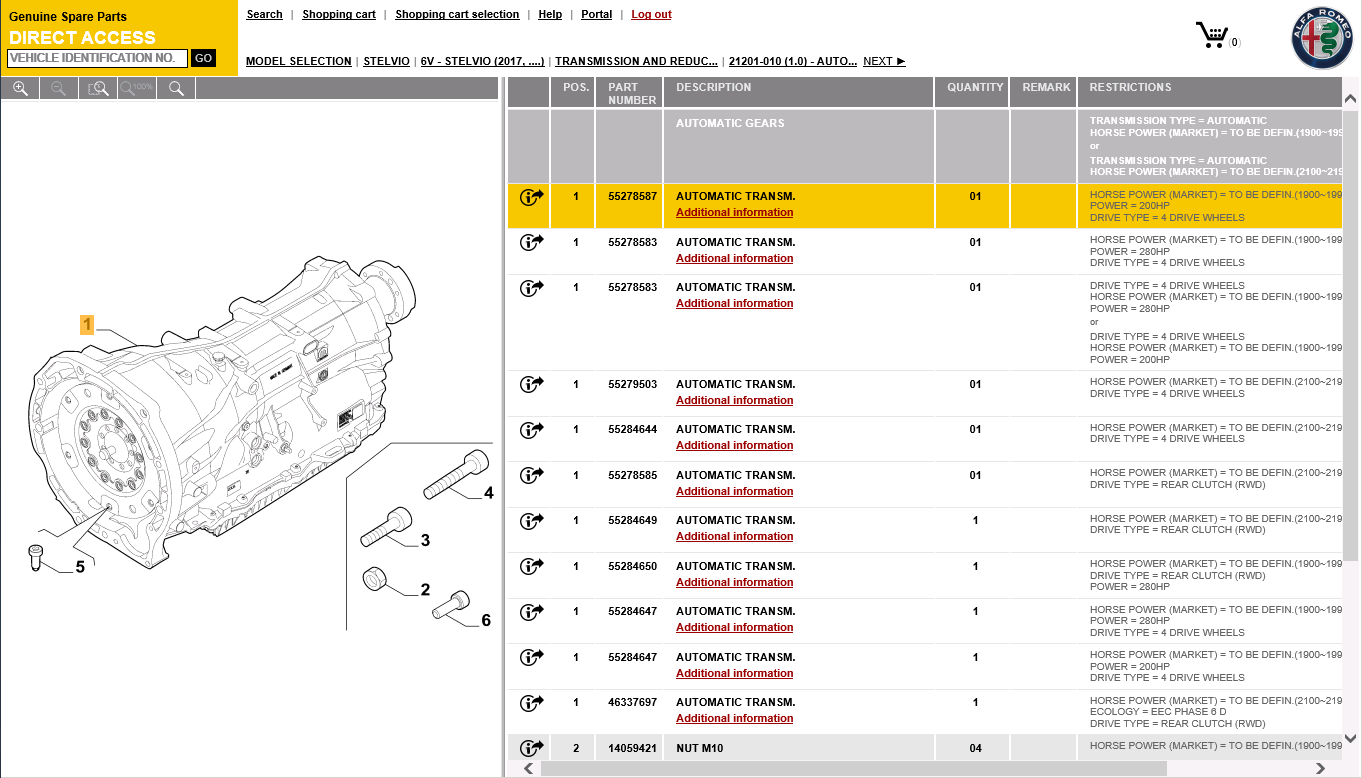Open the Search menu link
Screen dimensions: 1362x778
pyautogui.click(x=264, y=14)
